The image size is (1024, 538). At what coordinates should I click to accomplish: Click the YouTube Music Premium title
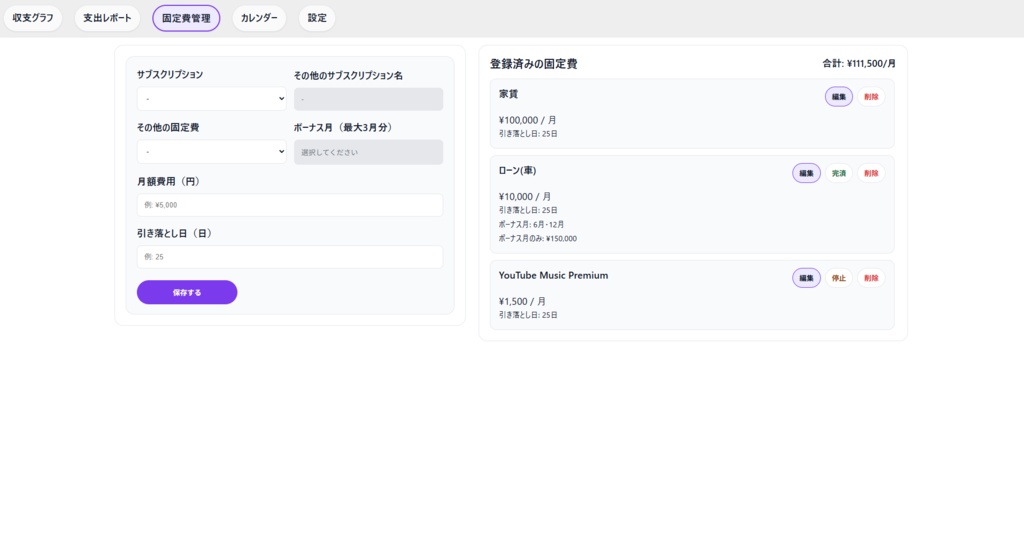pos(553,276)
